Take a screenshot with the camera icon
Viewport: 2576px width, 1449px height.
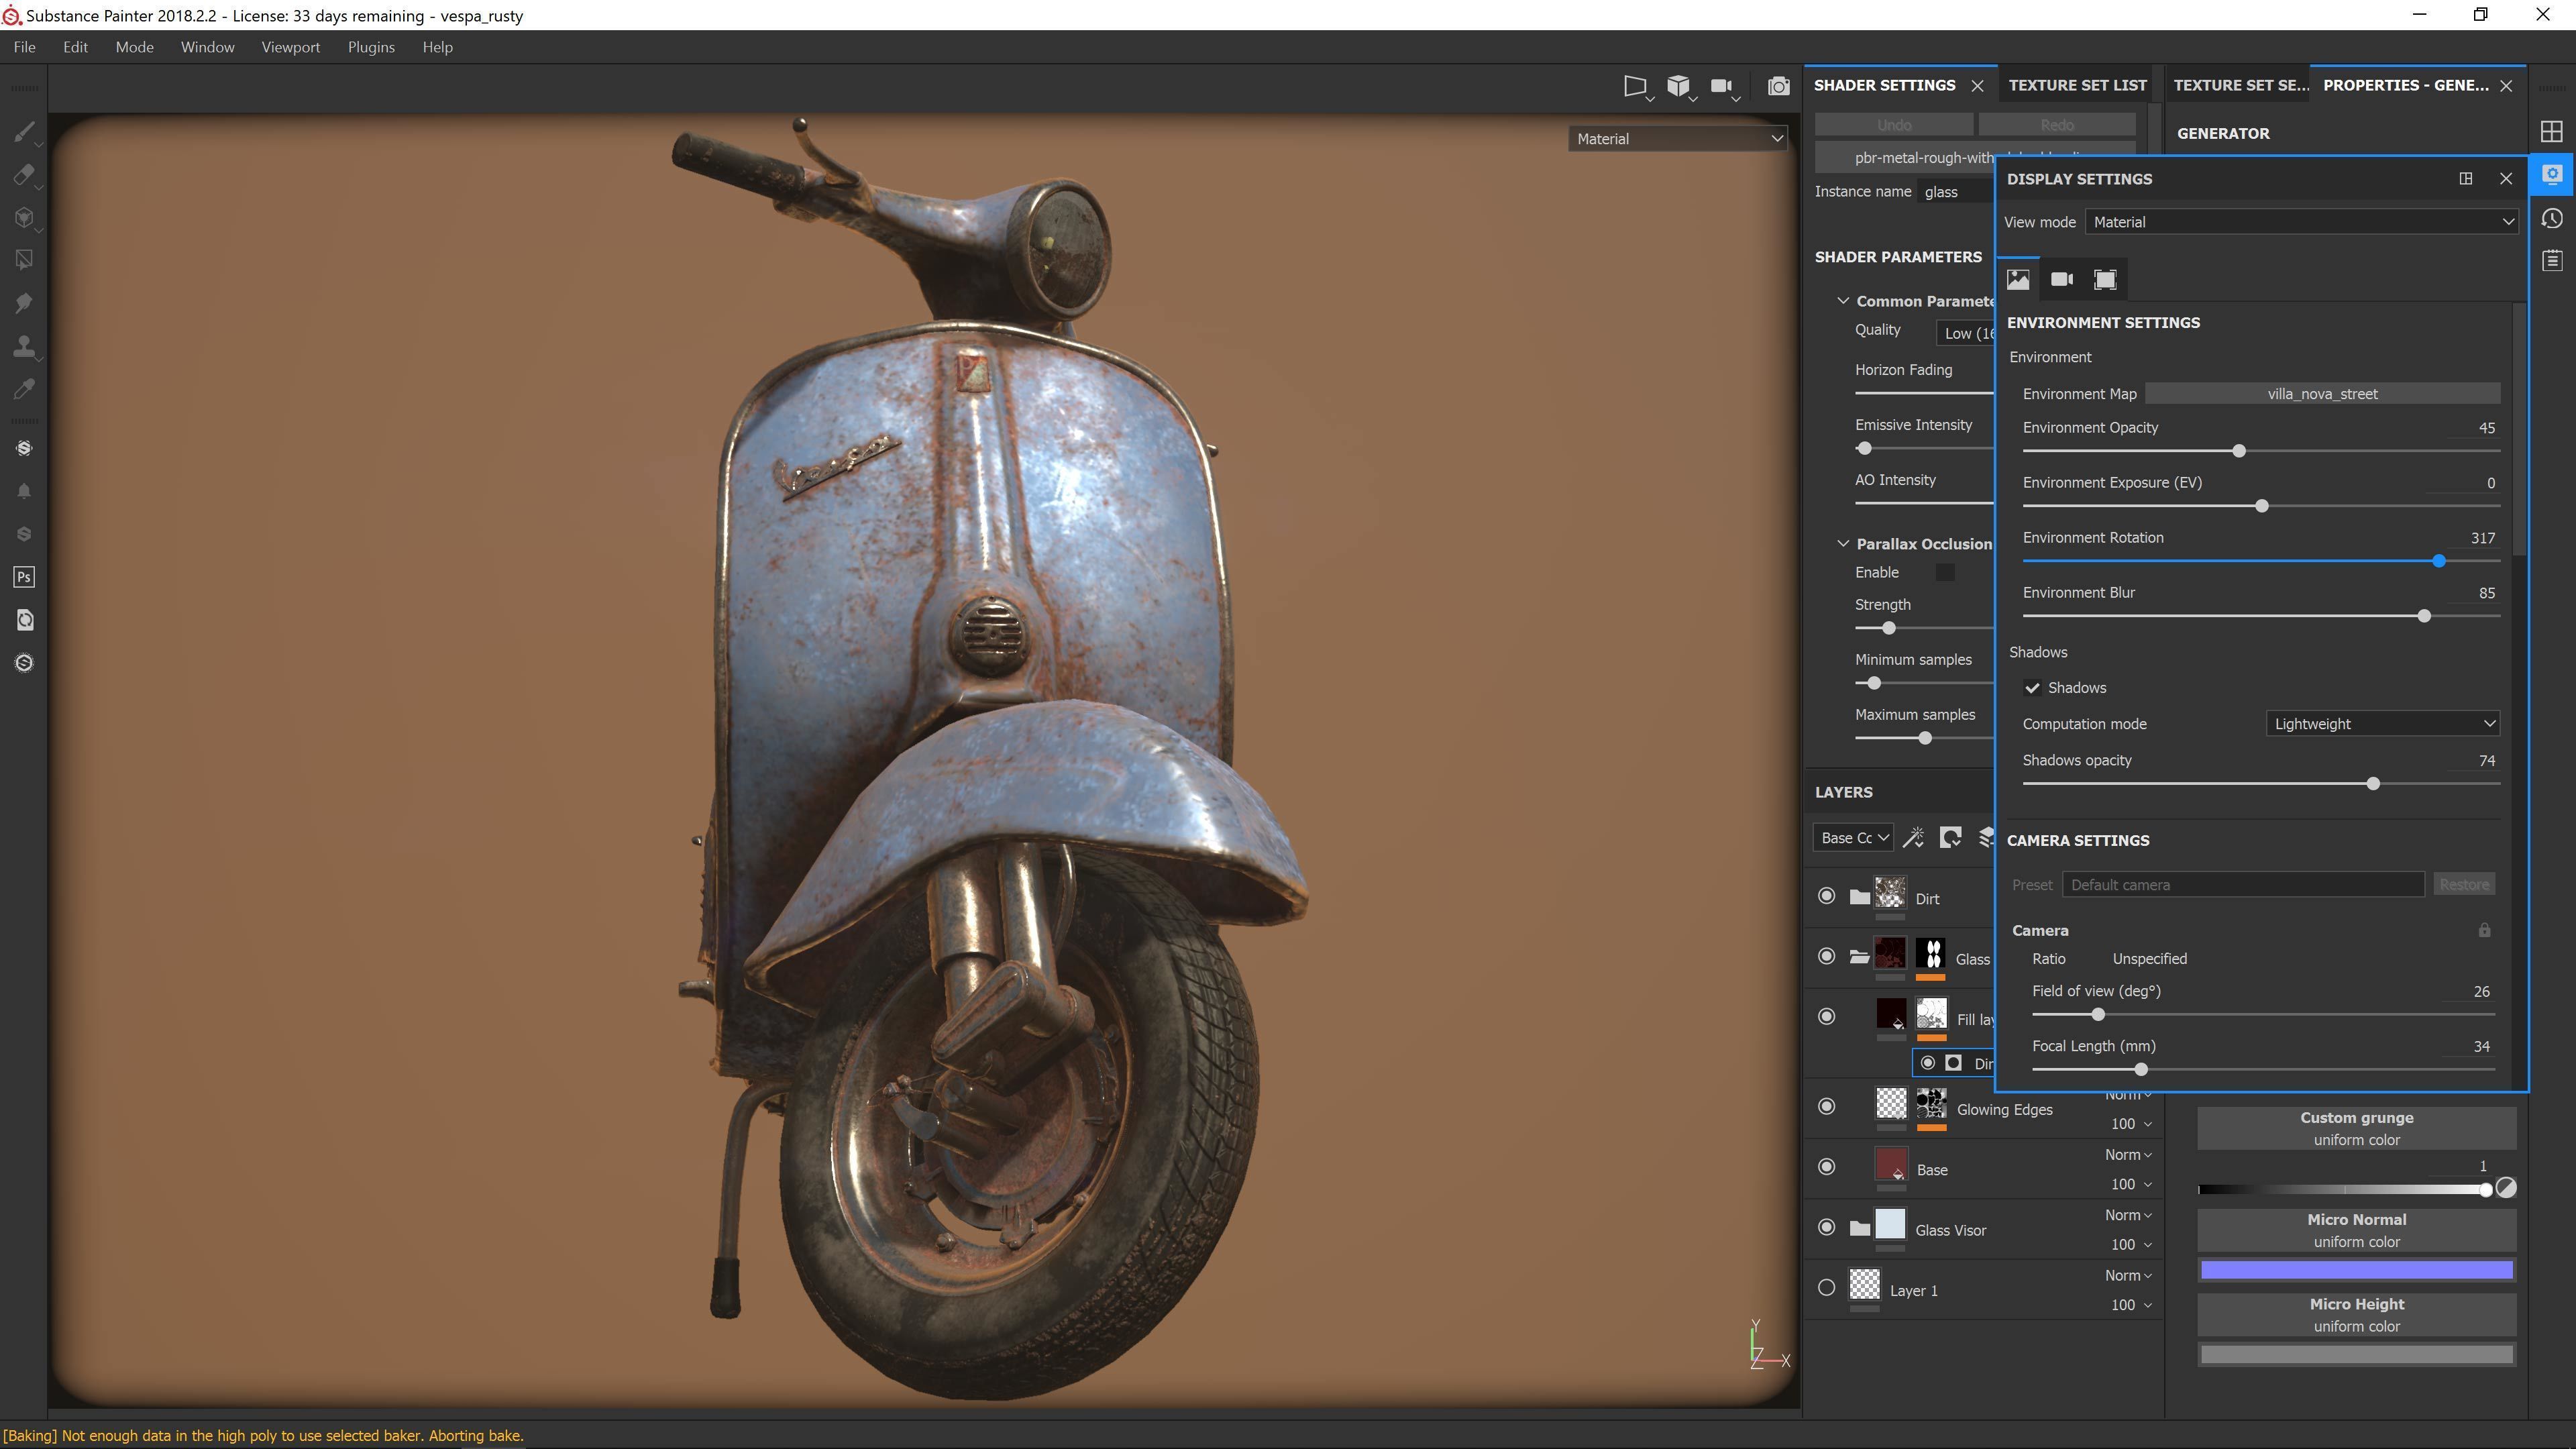click(x=1778, y=87)
